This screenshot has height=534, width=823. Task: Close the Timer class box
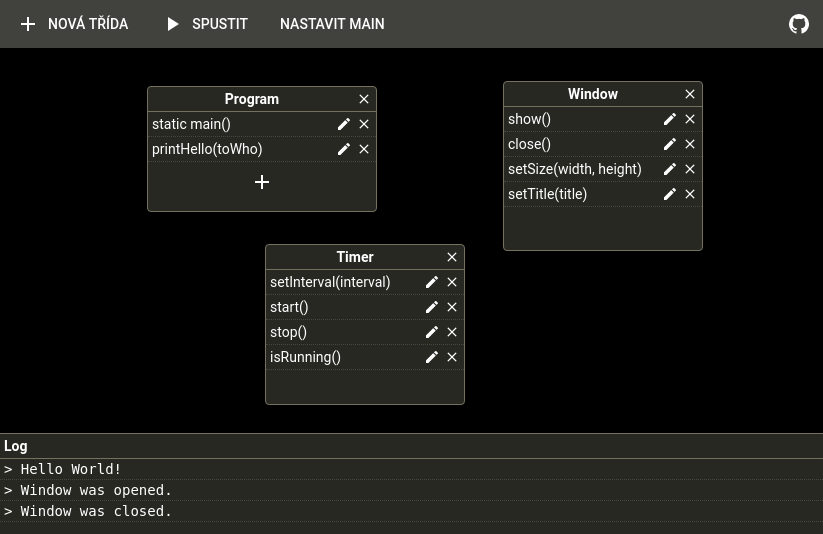pos(452,257)
